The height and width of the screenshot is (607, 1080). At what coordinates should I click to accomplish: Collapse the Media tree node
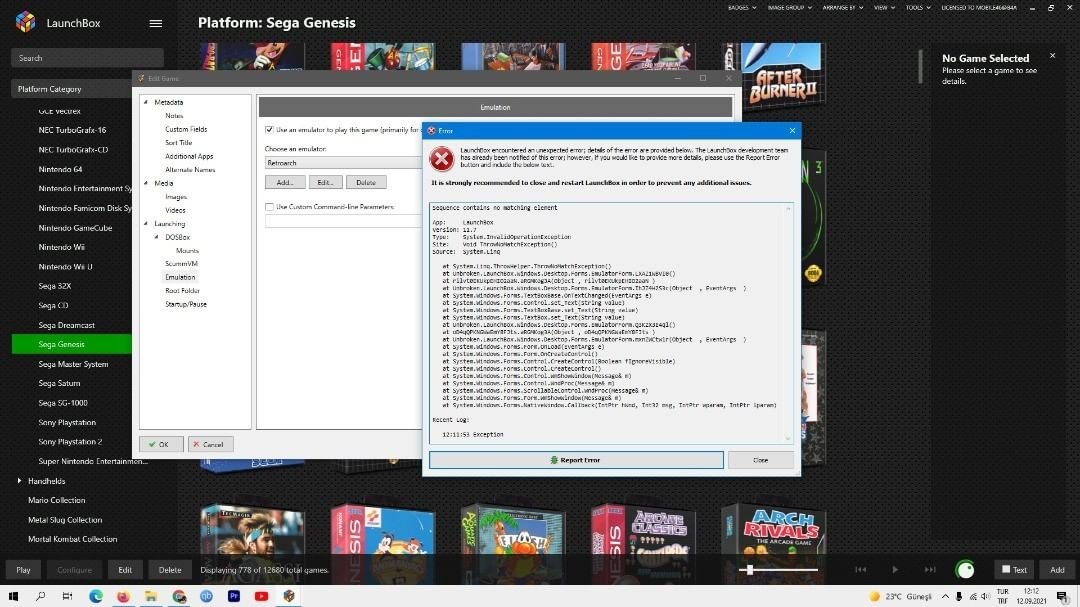pyautogui.click(x=146, y=183)
